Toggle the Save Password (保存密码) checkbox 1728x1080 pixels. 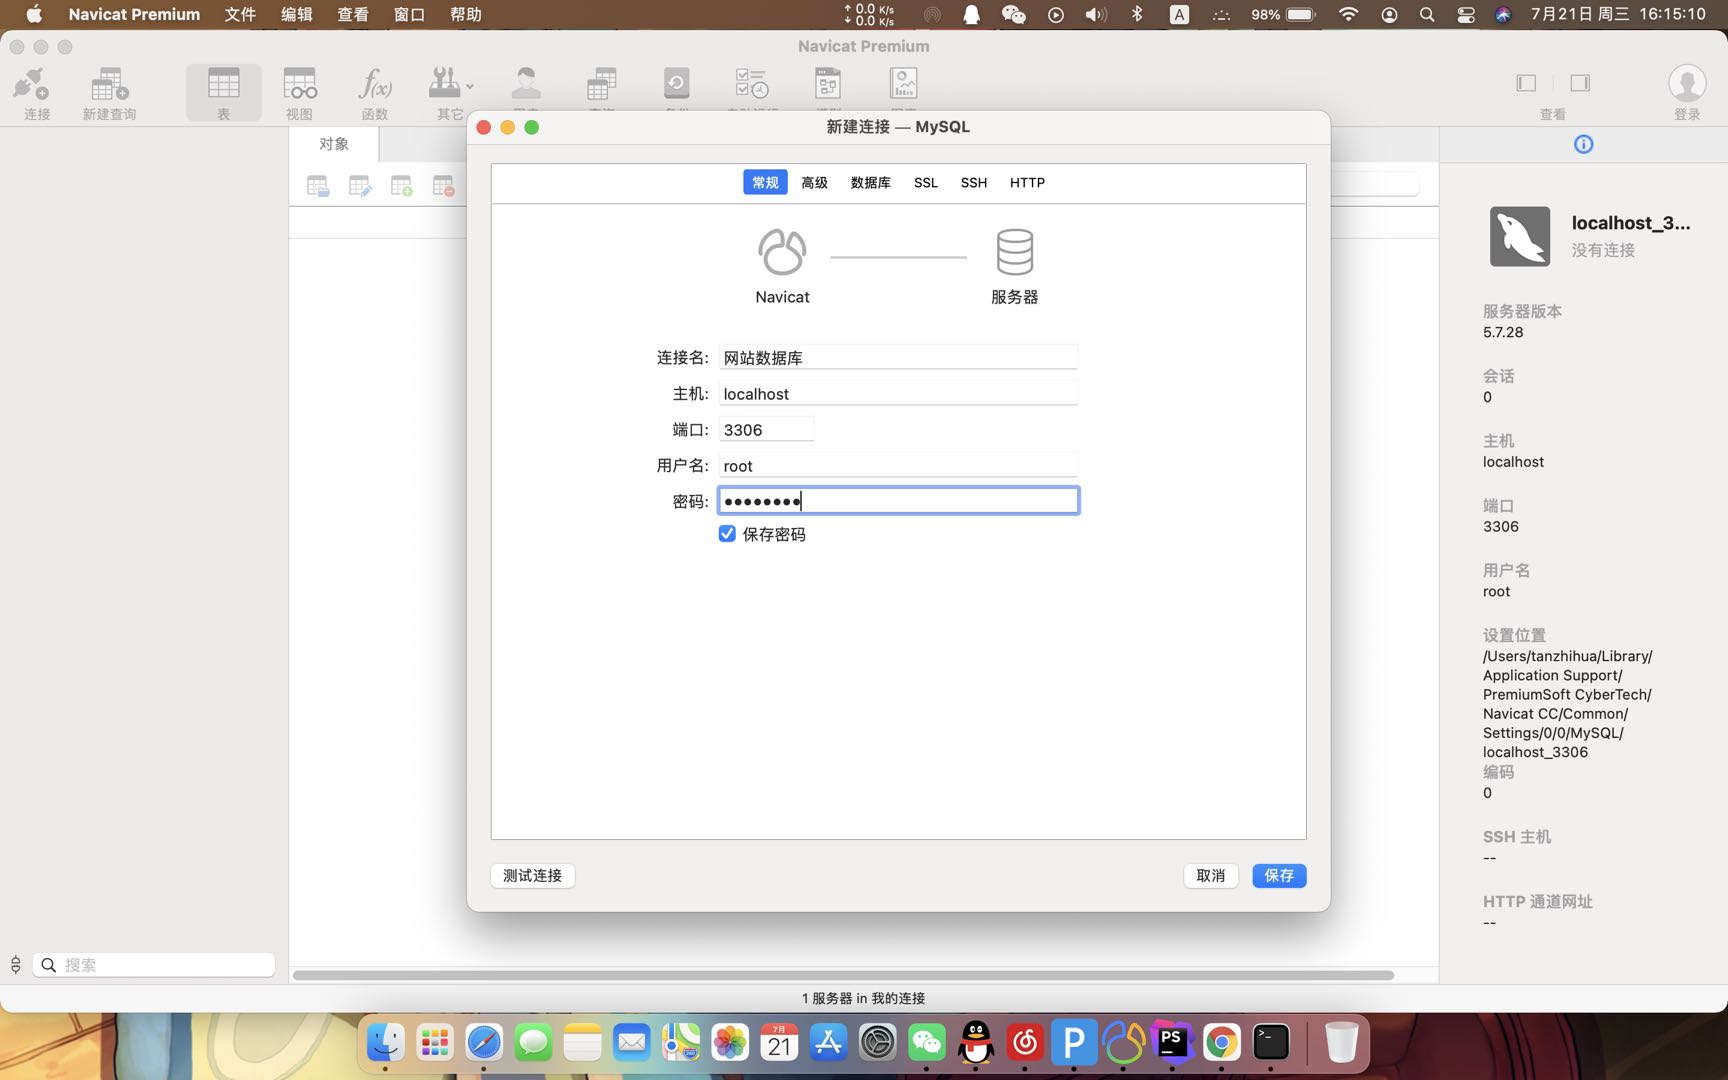coord(727,534)
